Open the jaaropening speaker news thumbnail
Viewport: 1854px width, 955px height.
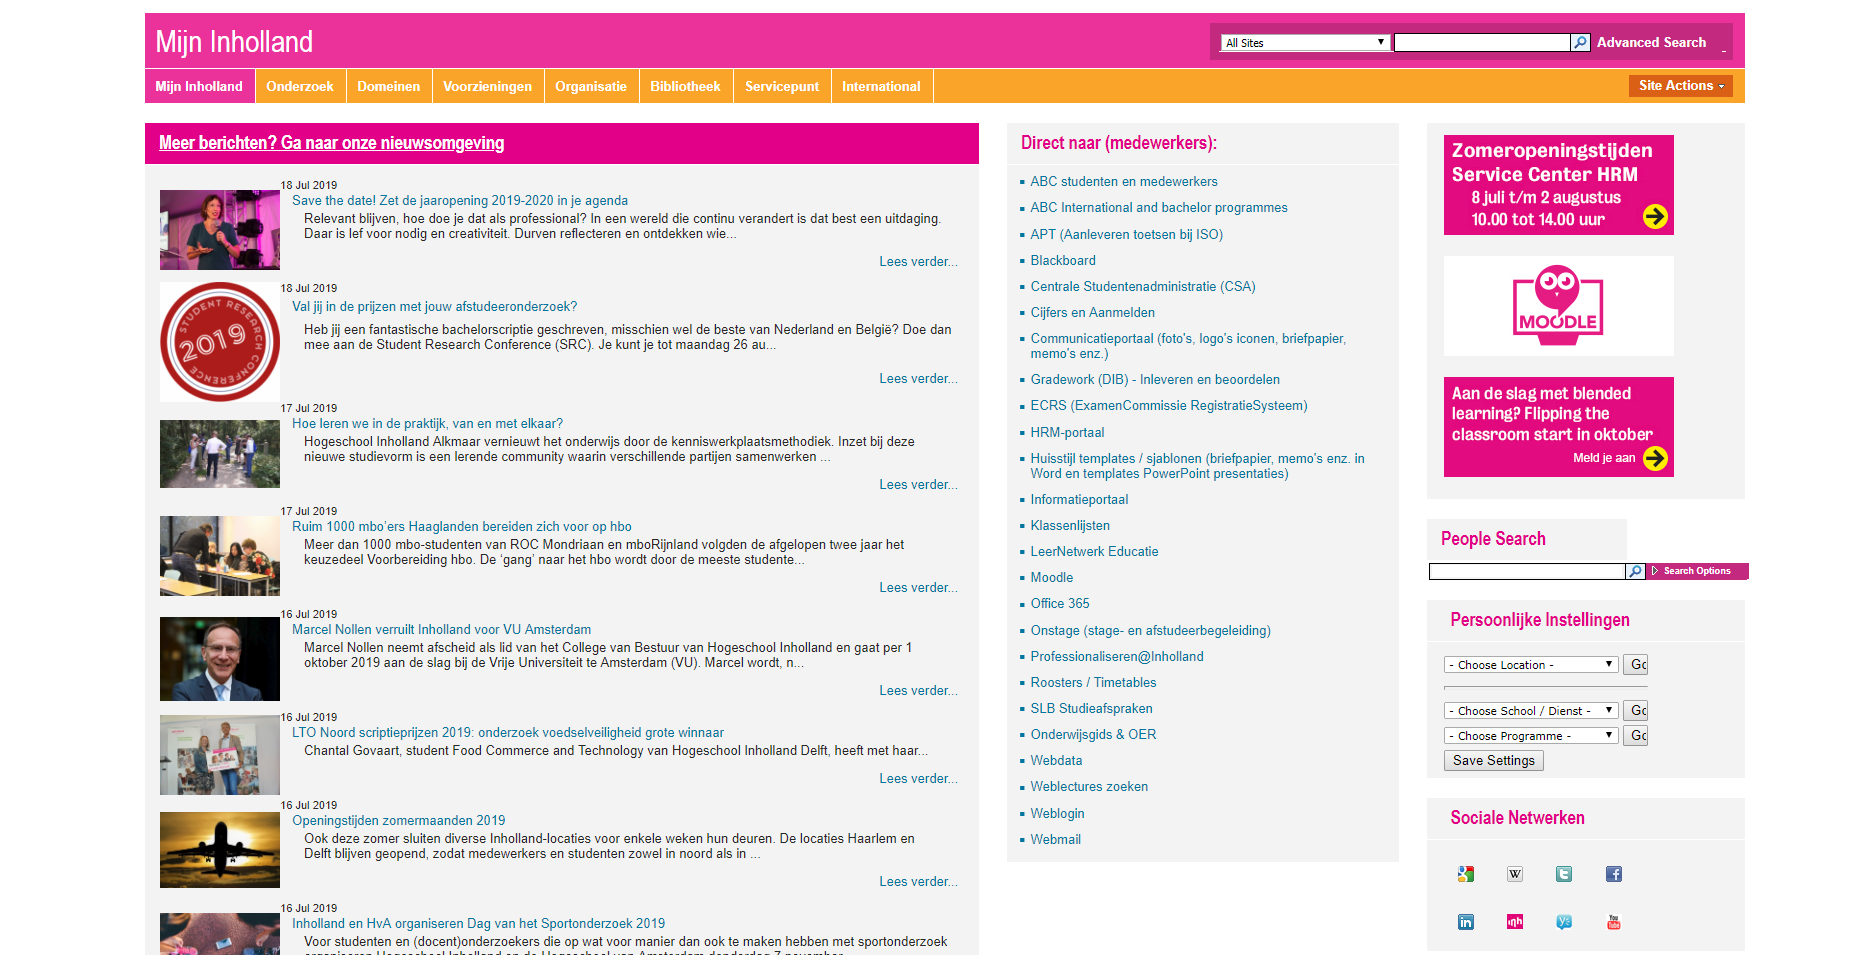tap(220, 230)
